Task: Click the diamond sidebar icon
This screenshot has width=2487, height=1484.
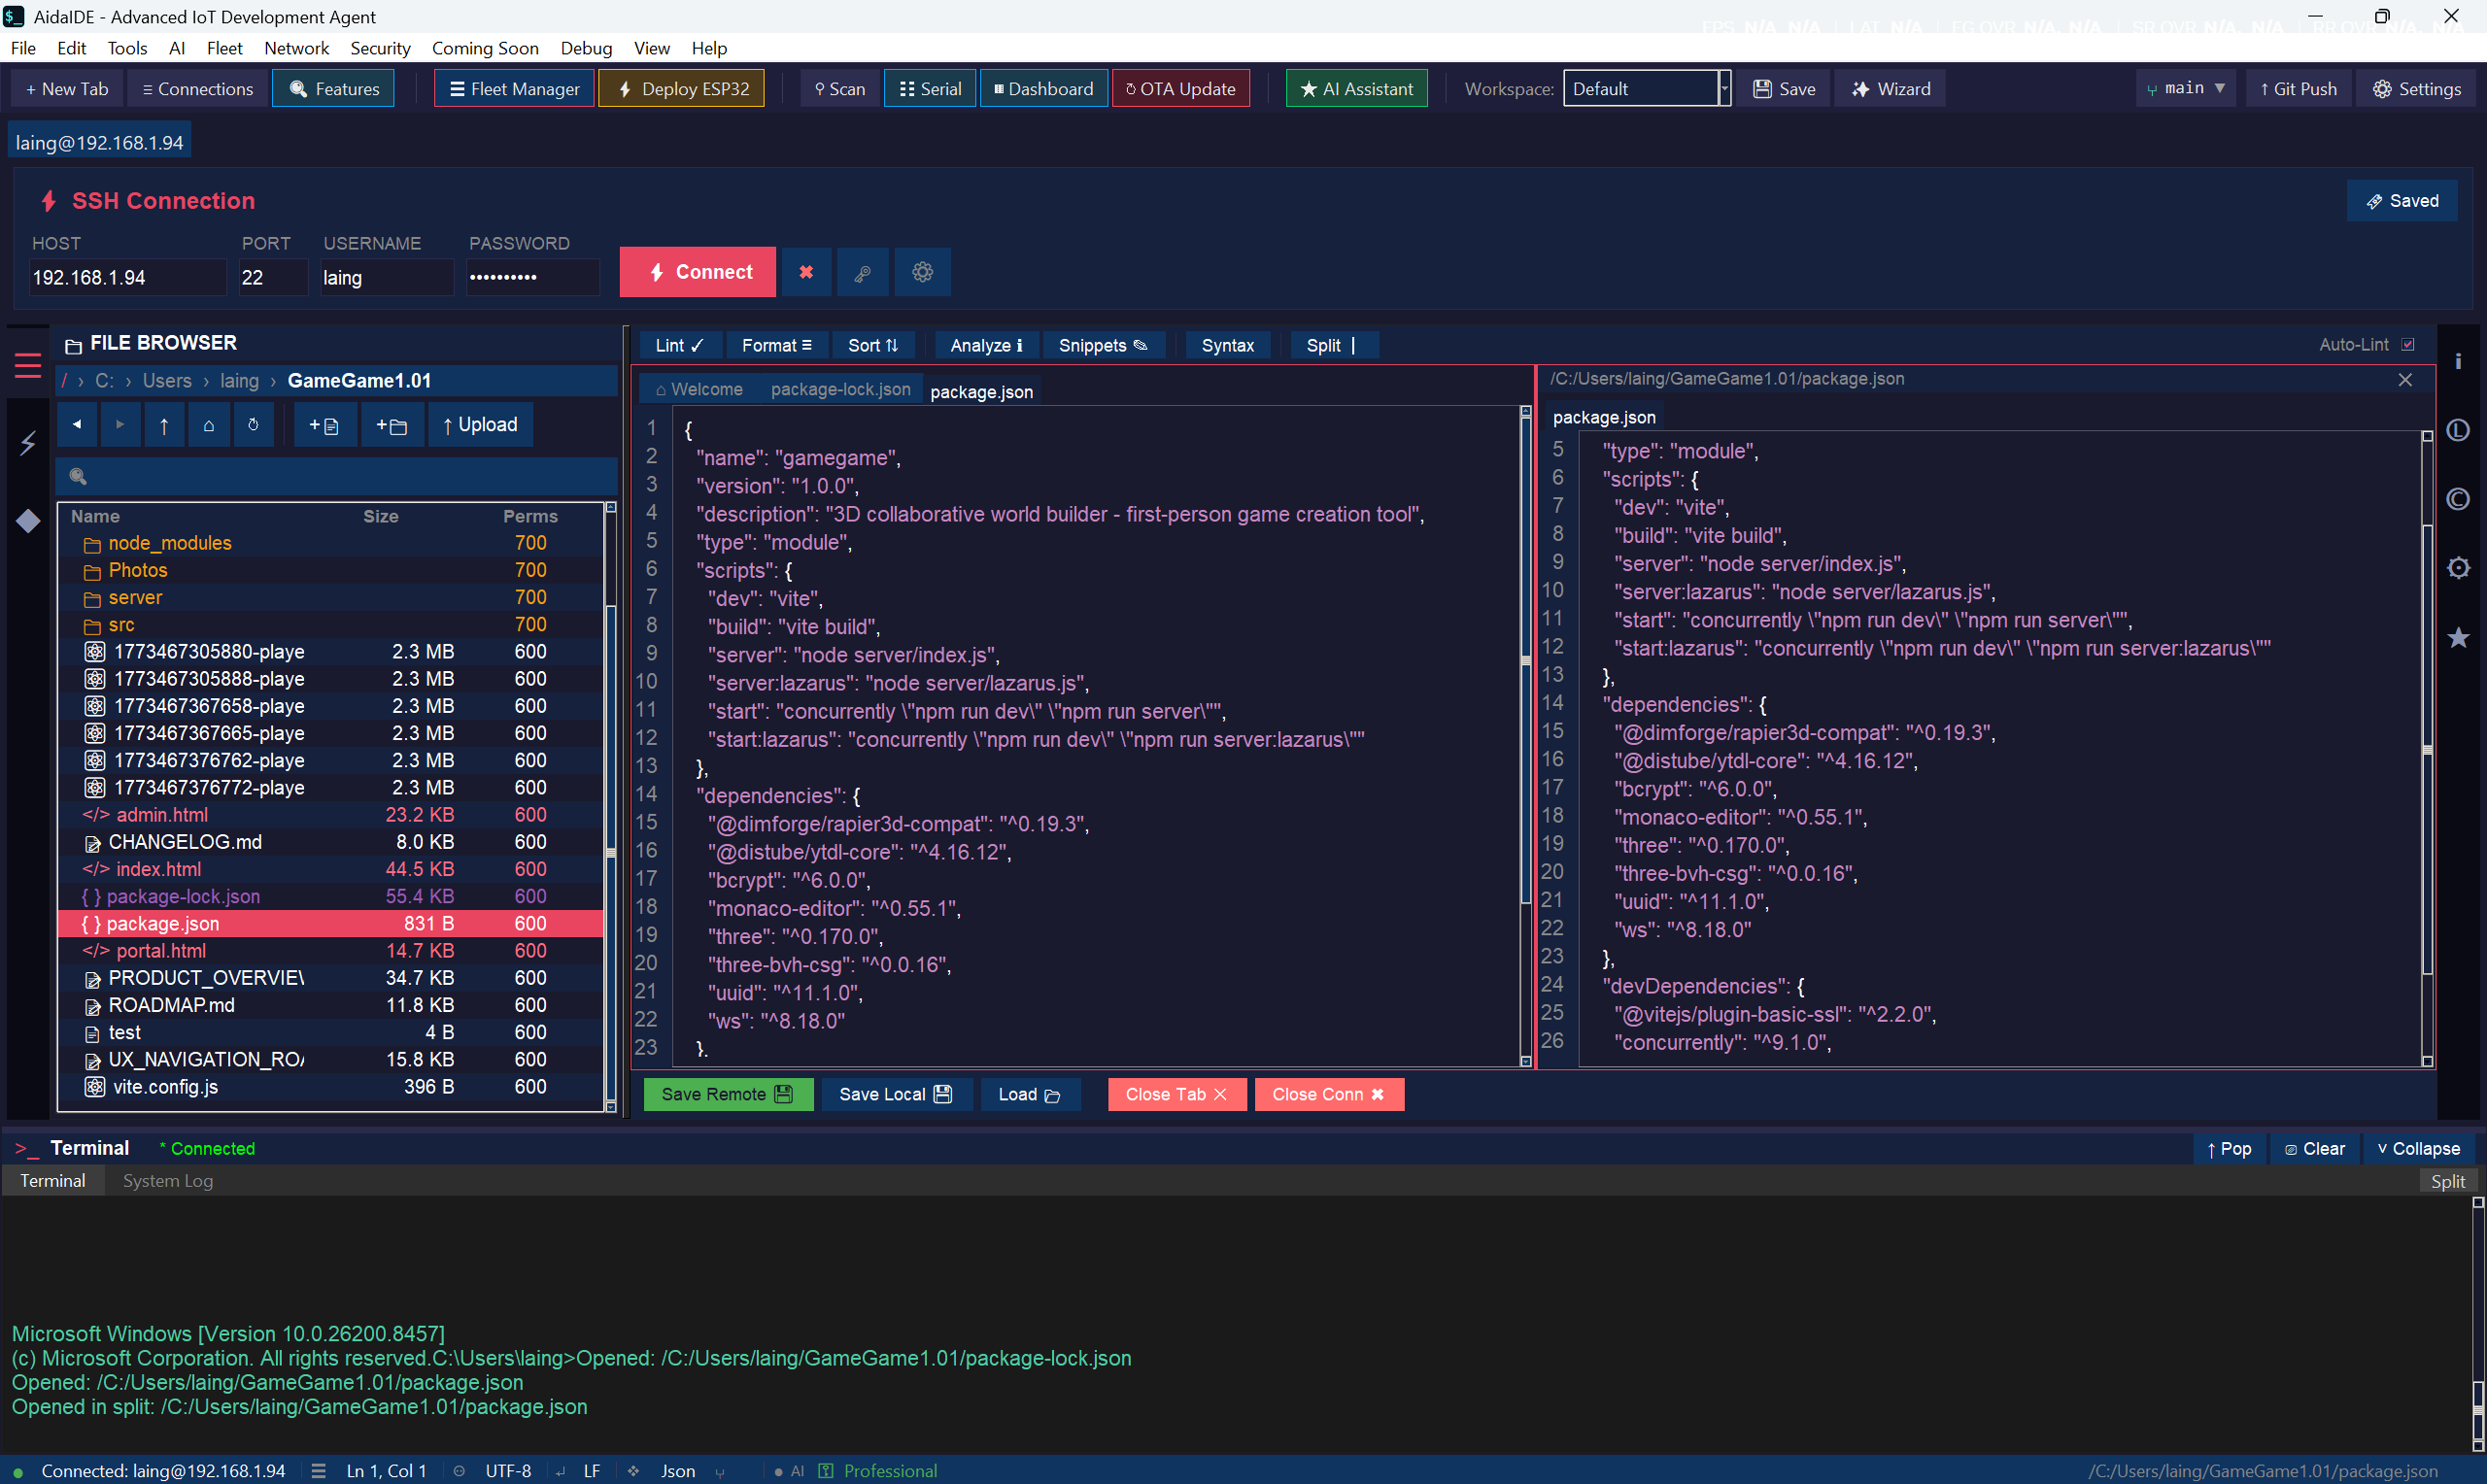Action: tap(28, 520)
